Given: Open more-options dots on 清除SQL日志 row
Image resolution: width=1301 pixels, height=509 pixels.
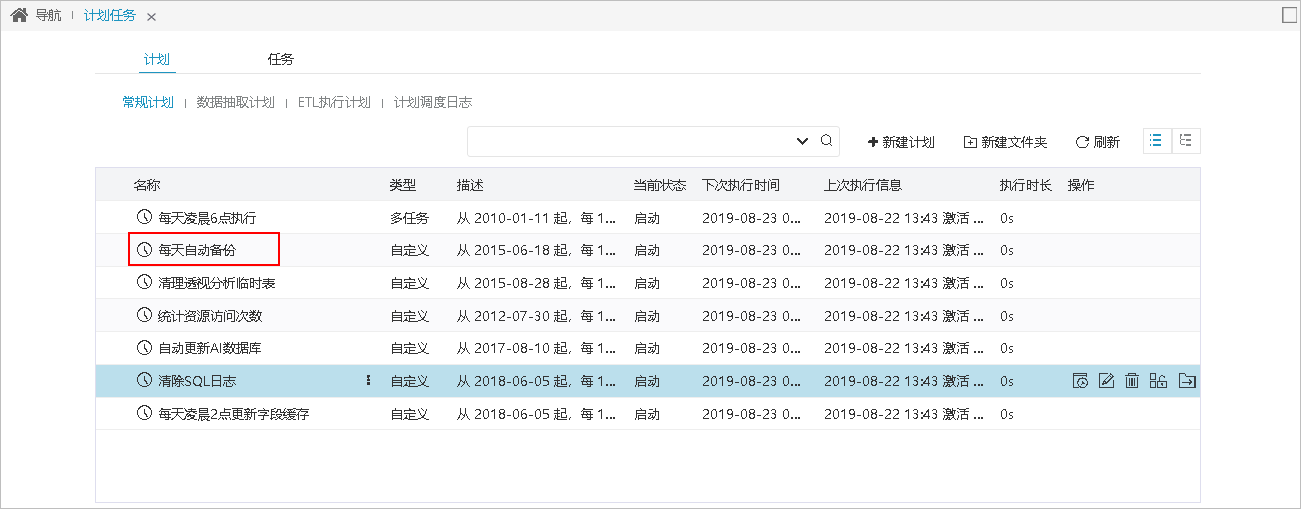Looking at the screenshot, I should point(368,380).
